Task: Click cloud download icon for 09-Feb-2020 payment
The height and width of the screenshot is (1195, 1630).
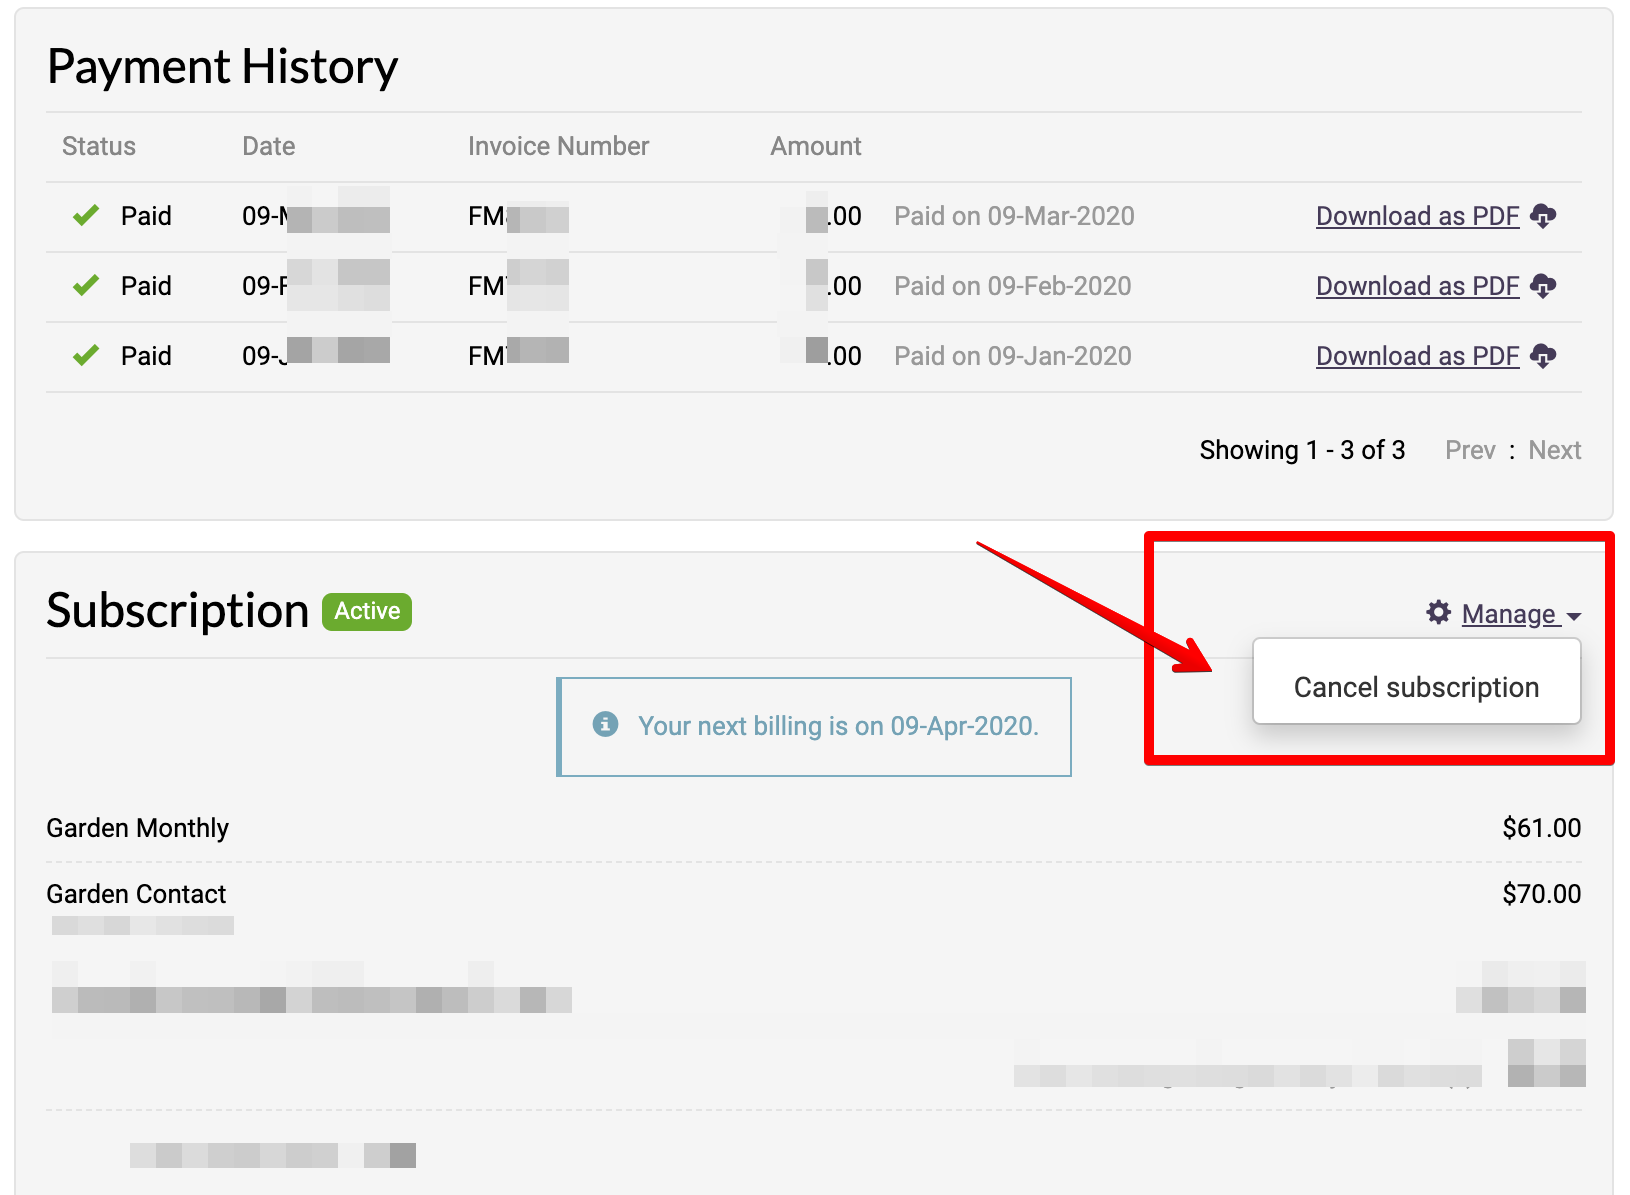Action: 1544,286
